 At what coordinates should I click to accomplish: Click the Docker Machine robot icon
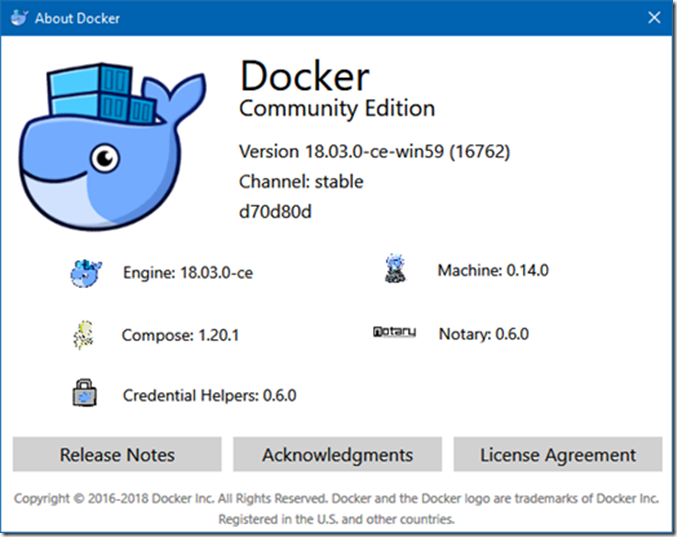point(395,269)
